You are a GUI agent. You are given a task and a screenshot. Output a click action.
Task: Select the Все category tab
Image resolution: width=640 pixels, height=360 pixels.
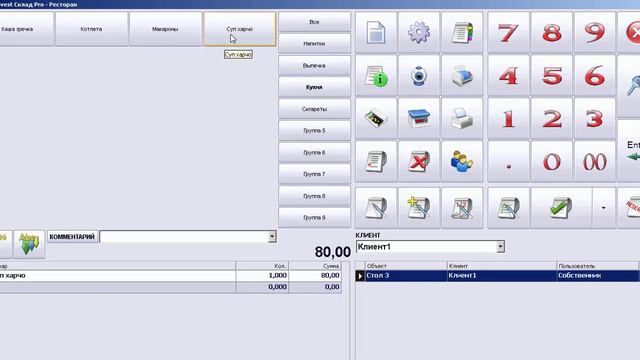click(314, 22)
